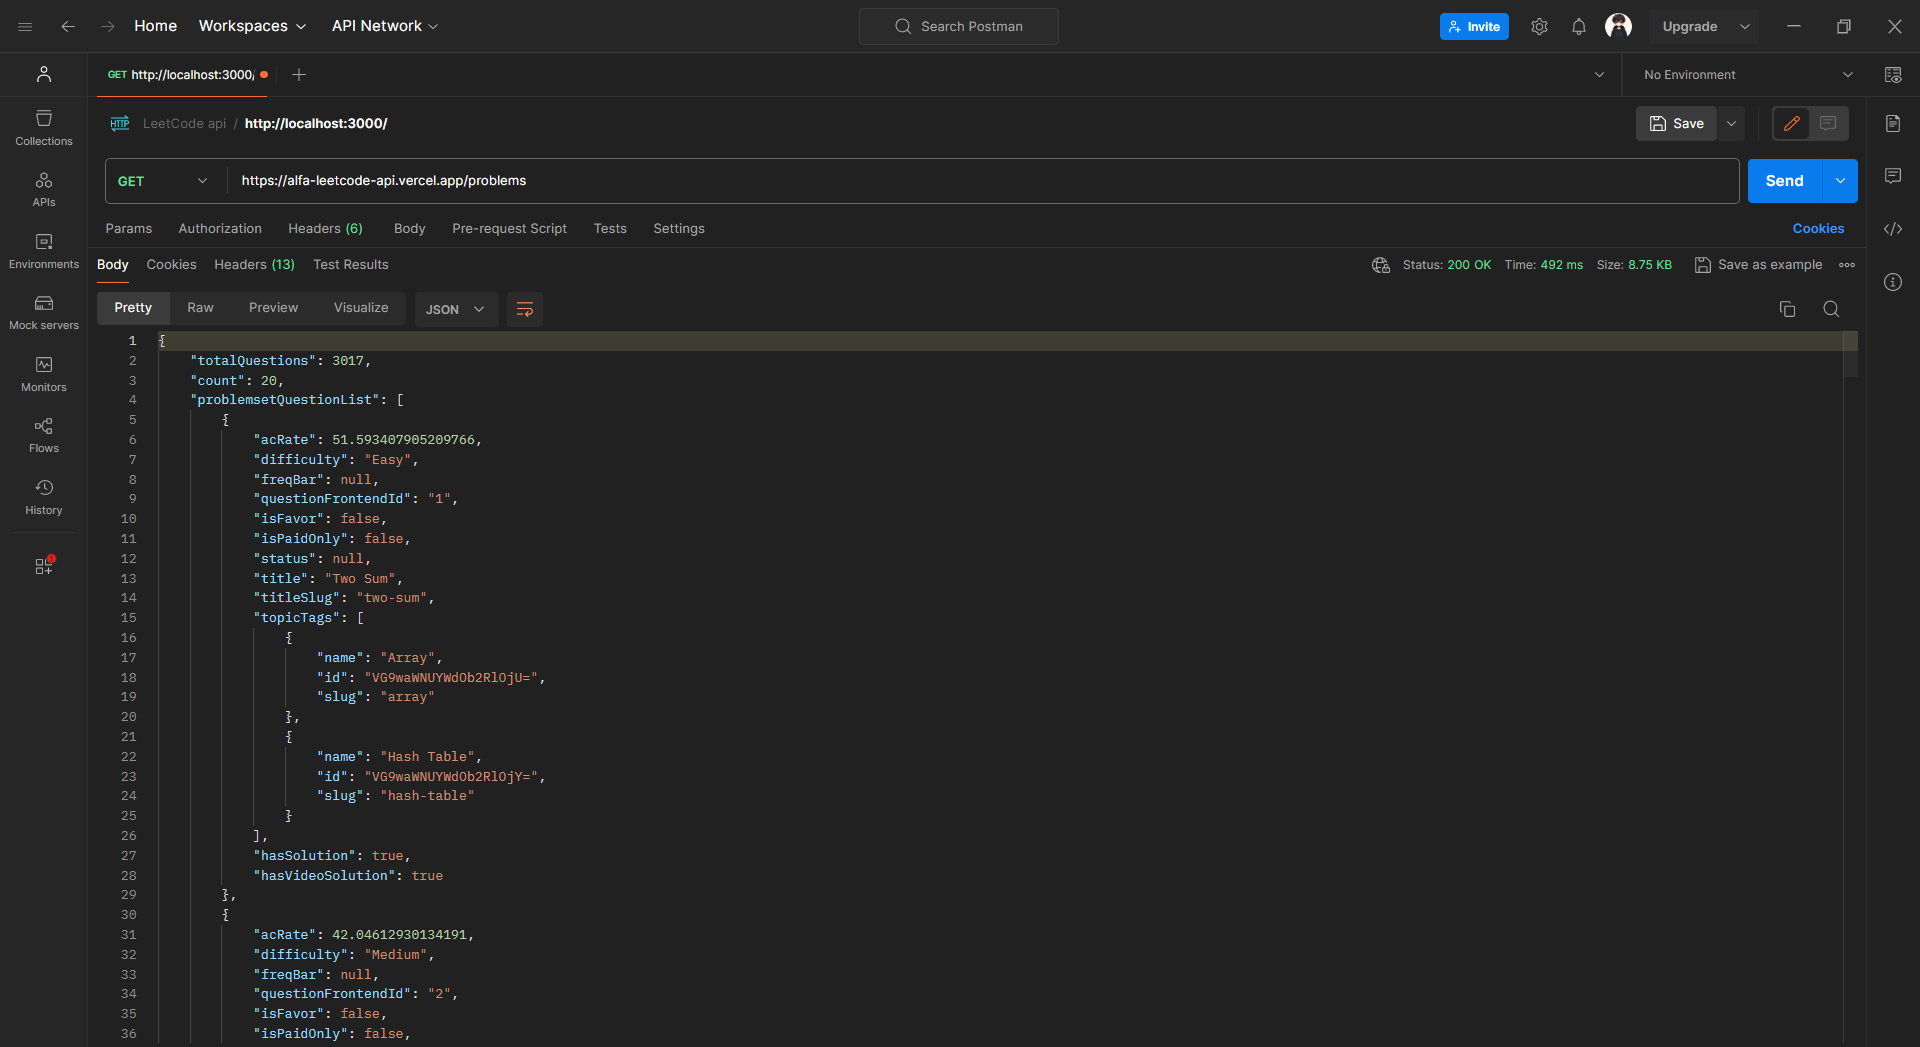
Task: Switch response view to Raw
Action: pos(200,308)
